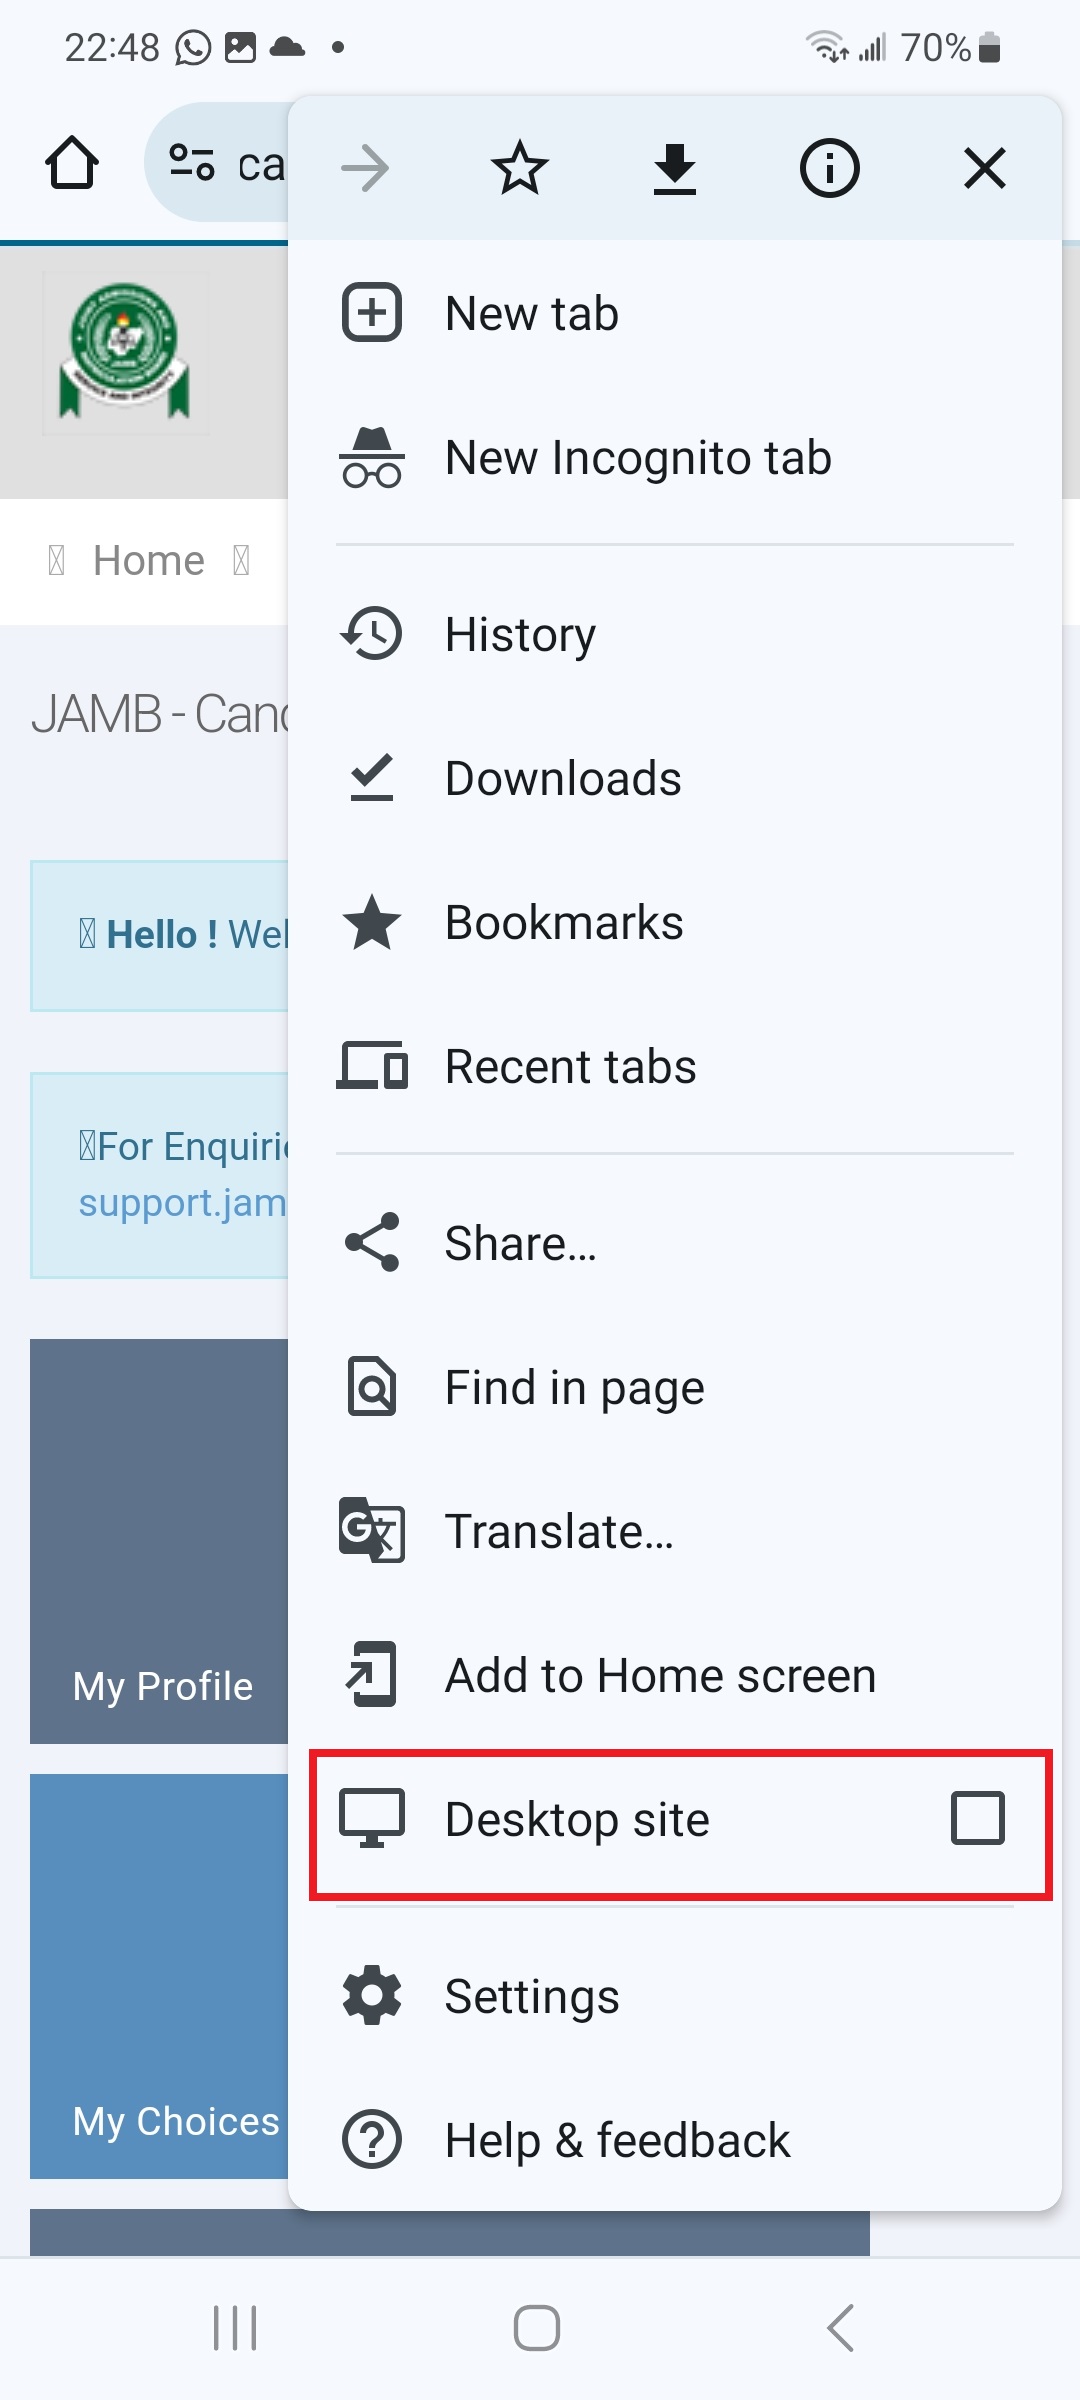Close the menu with X icon
The width and height of the screenshot is (1080, 2400).
point(984,168)
